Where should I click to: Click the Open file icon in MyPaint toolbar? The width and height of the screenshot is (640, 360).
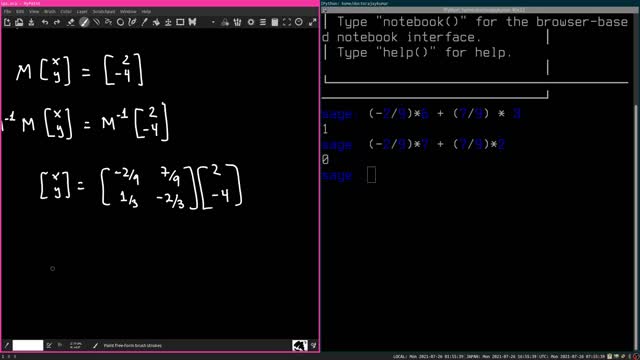[19, 22]
